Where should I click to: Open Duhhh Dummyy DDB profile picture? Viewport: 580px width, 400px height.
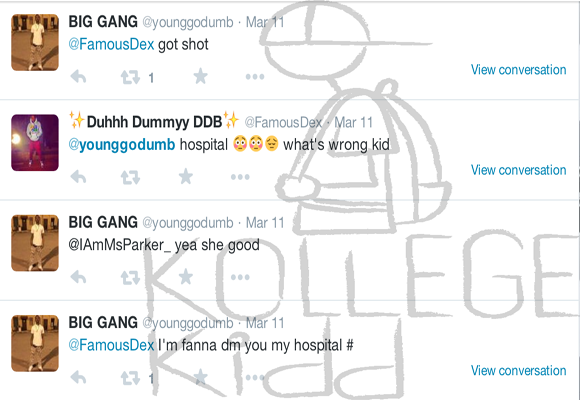(35, 142)
